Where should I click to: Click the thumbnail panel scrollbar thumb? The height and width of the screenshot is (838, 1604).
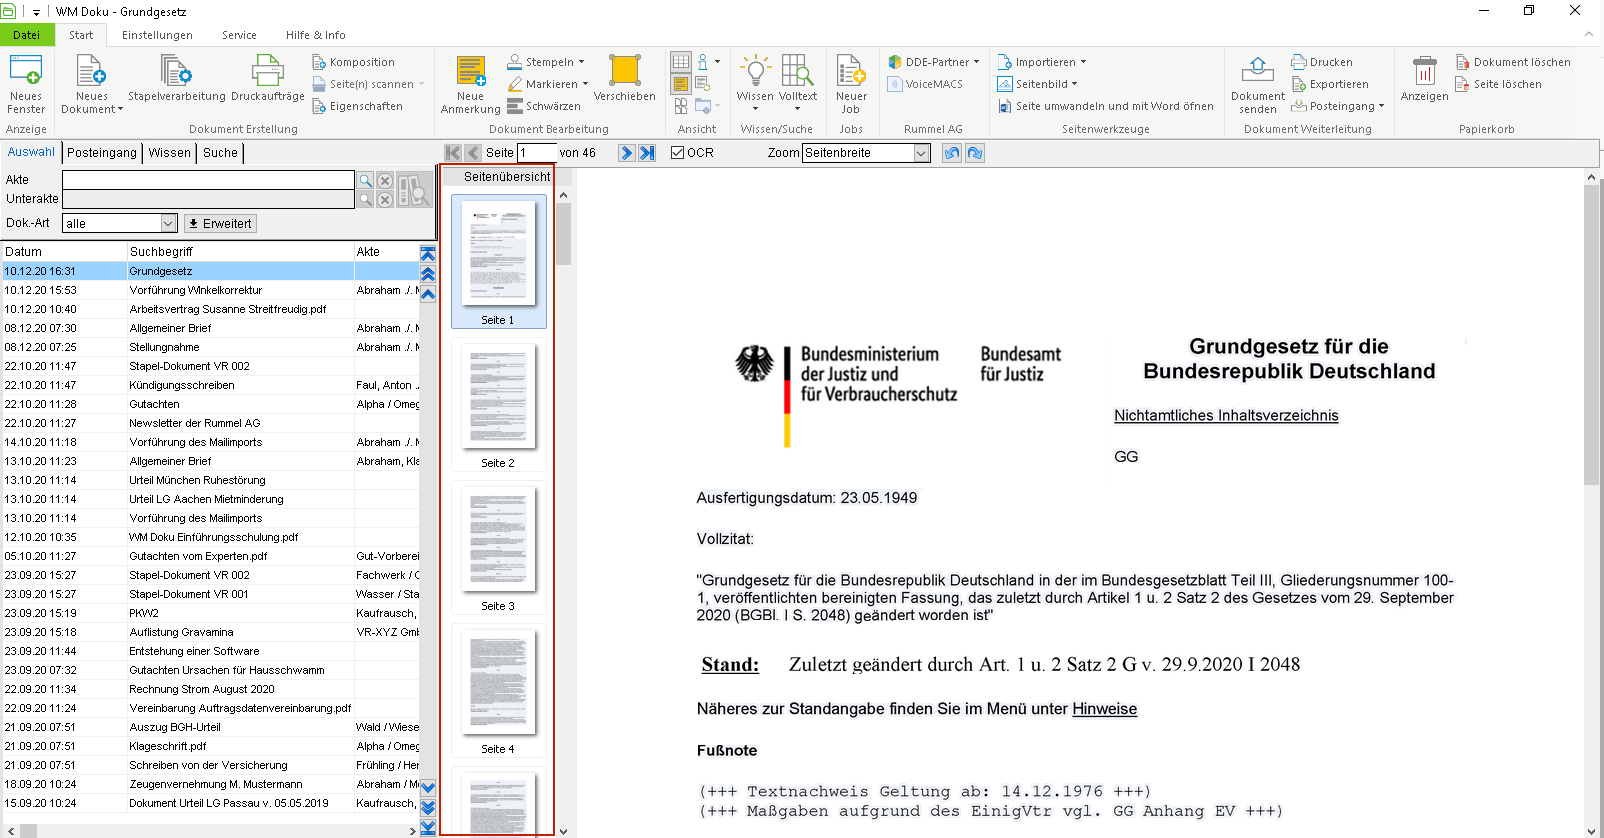[564, 234]
